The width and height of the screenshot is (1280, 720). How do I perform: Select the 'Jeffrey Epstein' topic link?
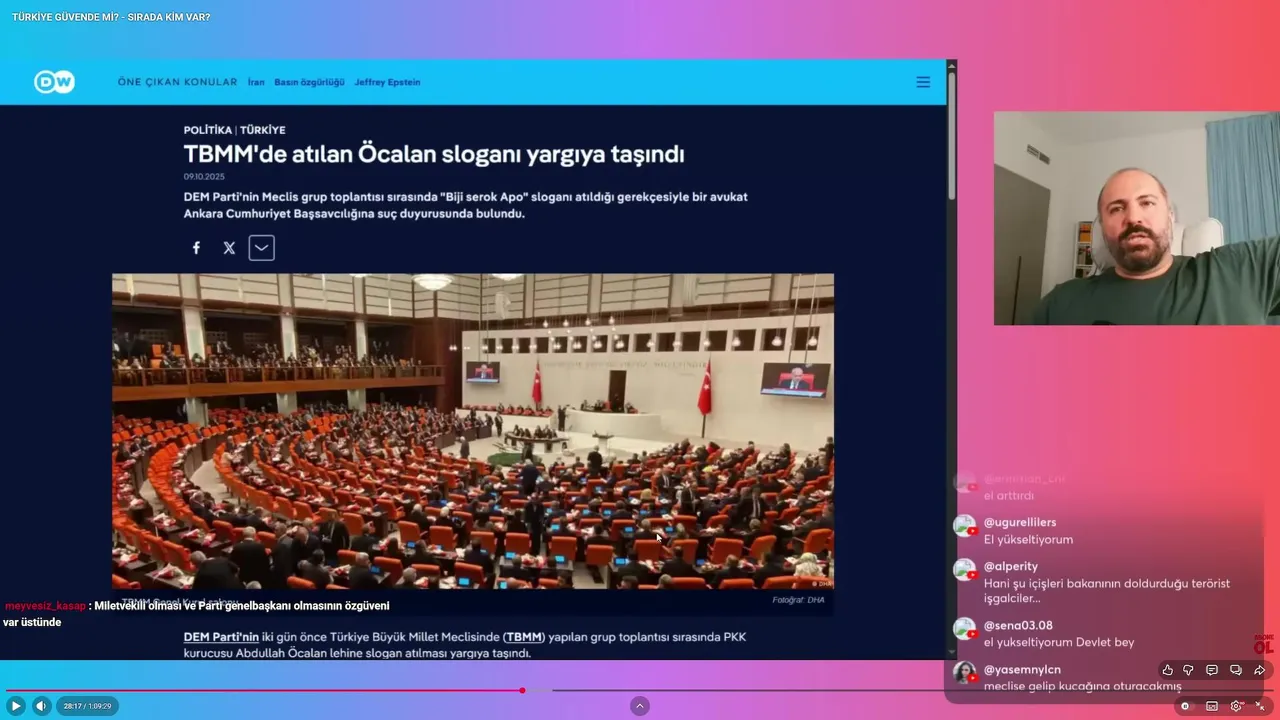pos(387,82)
